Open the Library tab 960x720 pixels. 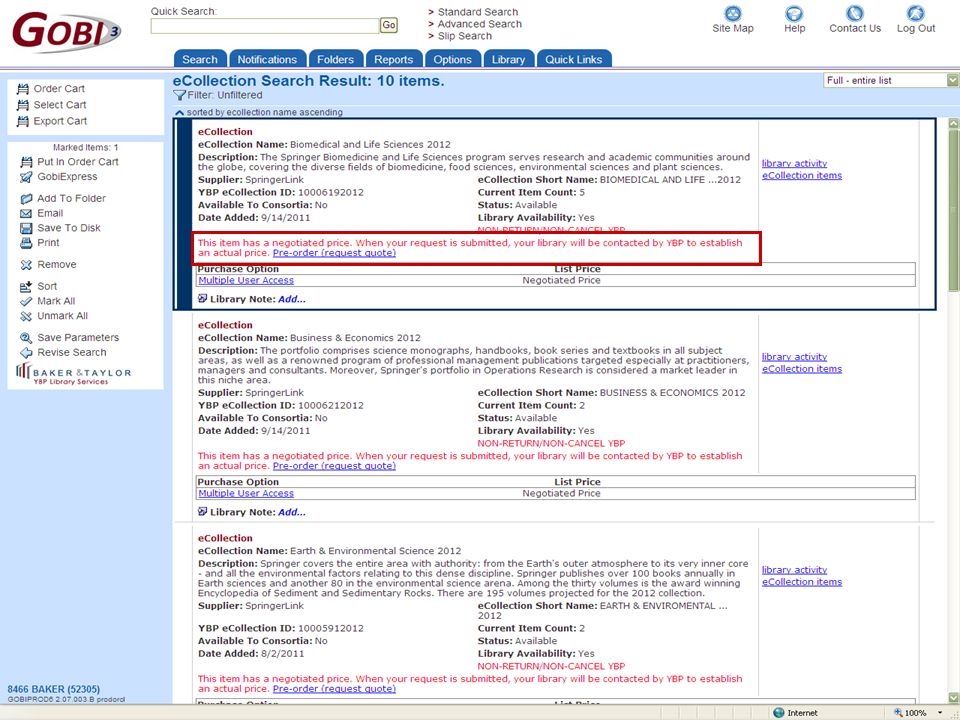pos(508,59)
